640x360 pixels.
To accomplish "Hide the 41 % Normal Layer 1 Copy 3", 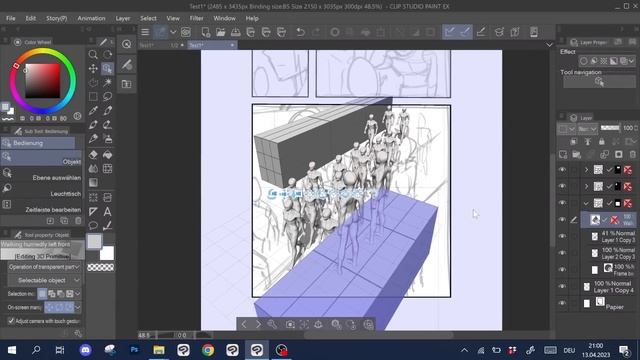I will 562,236.
